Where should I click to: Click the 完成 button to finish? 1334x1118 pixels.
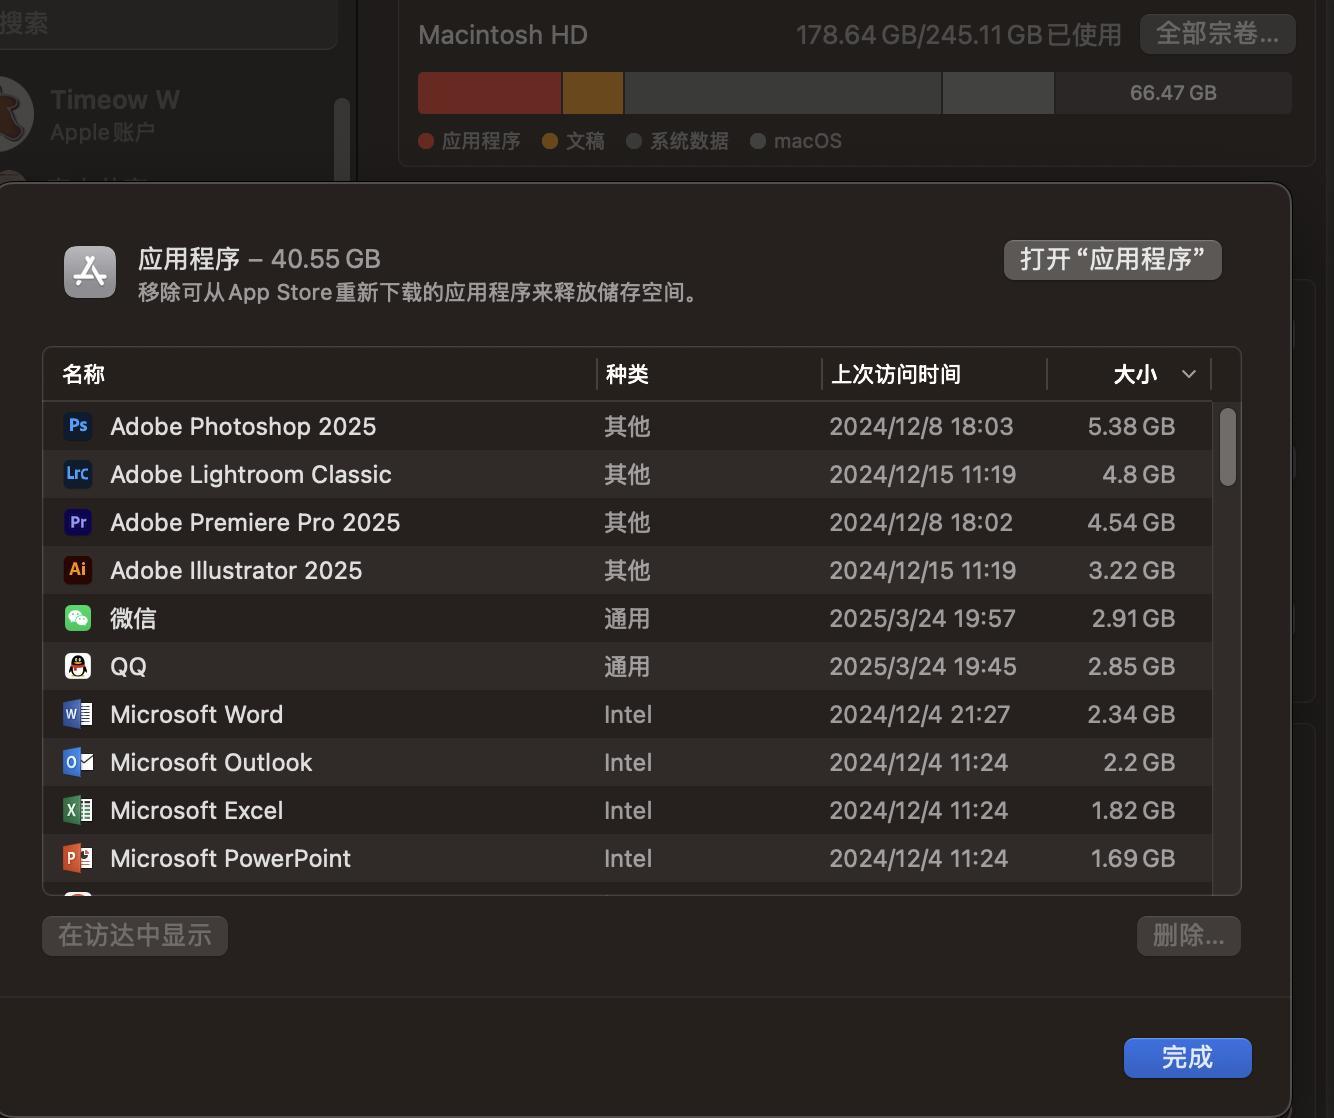(1188, 1058)
